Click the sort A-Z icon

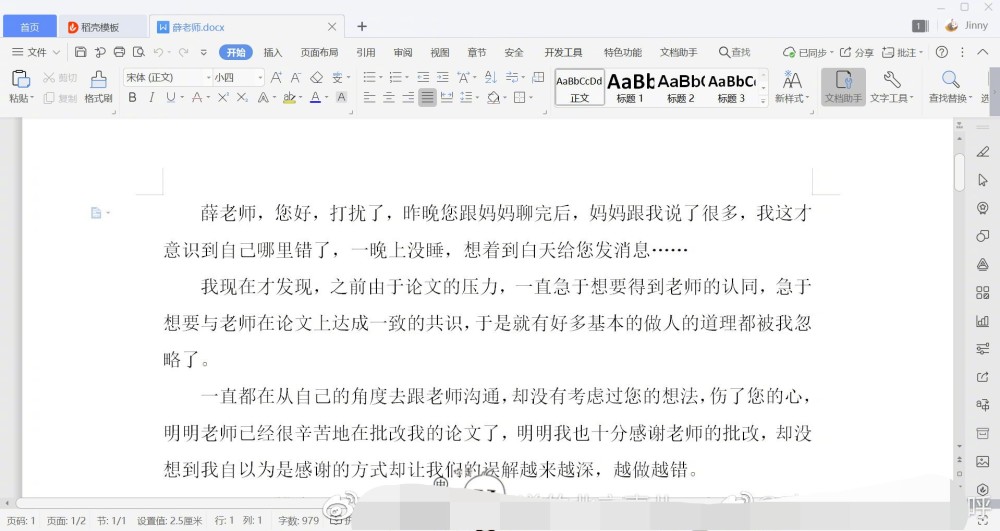coord(490,77)
